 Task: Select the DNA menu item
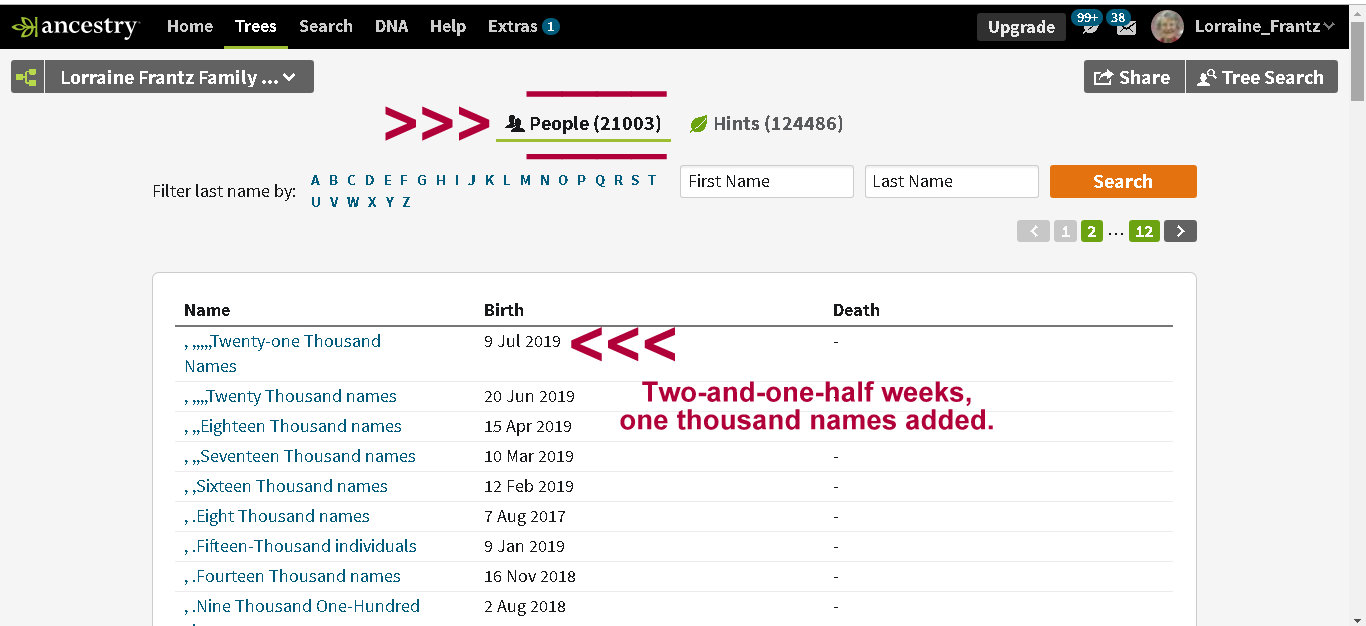click(391, 27)
